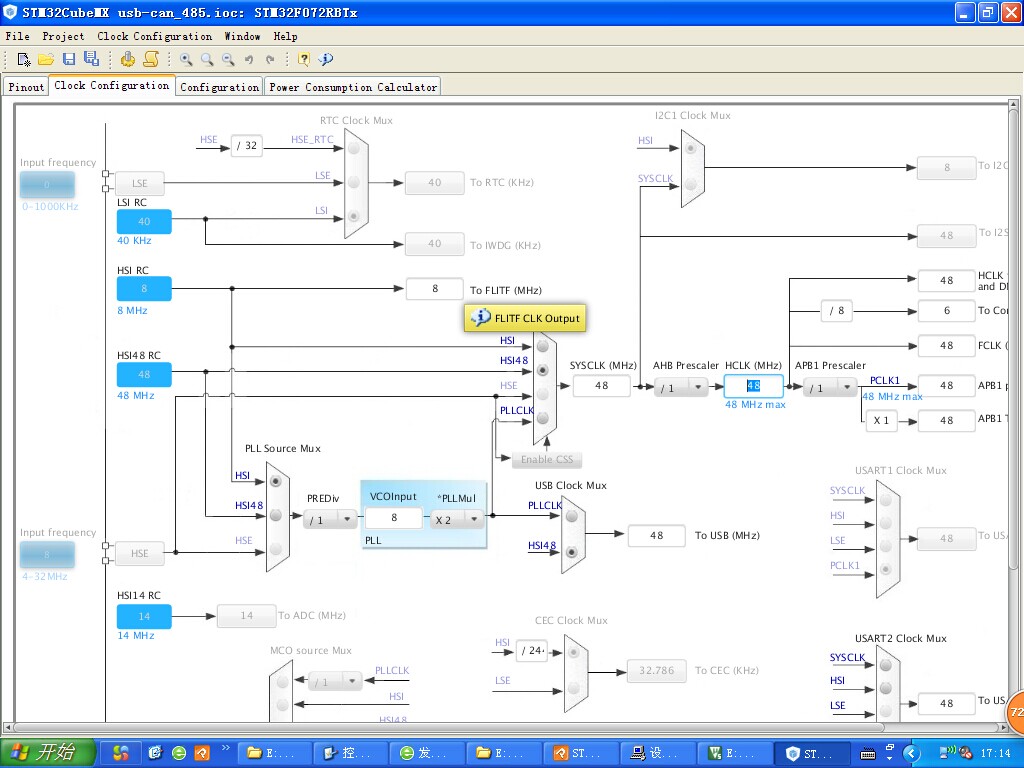Select PLLCLK in System Clock Mux
Image resolution: width=1024 pixels, height=768 pixels.
tap(543, 419)
